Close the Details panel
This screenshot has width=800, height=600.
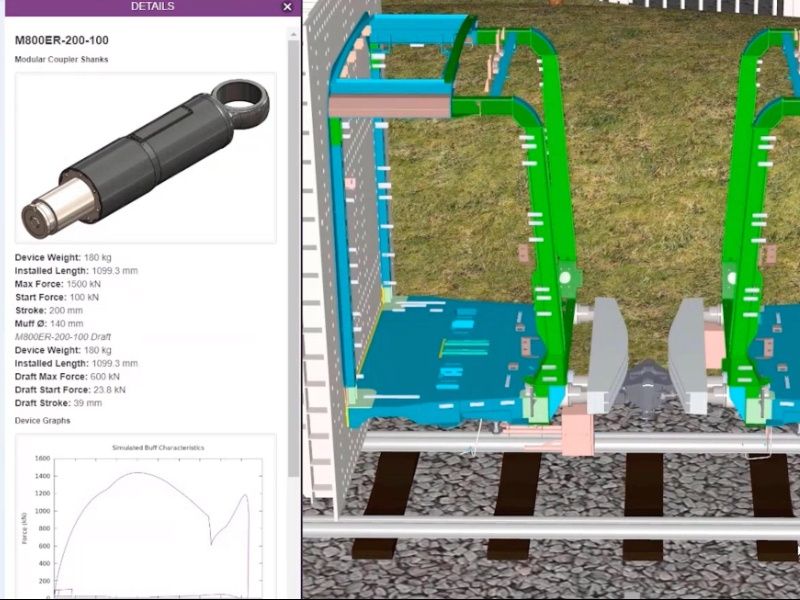pos(287,7)
